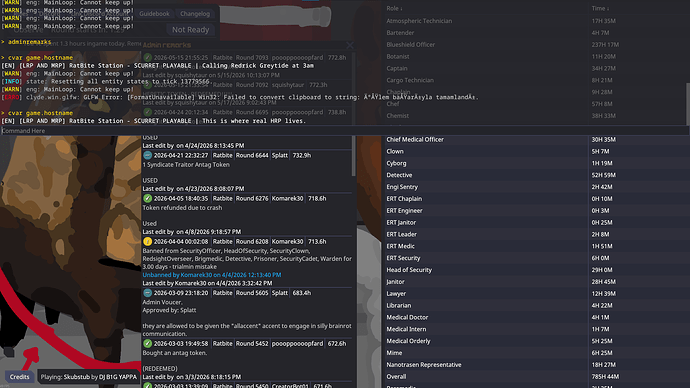The height and width of the screenshot is (388, 690).
Task: Sort the playtime table by Time header
Action: point(600,8)
